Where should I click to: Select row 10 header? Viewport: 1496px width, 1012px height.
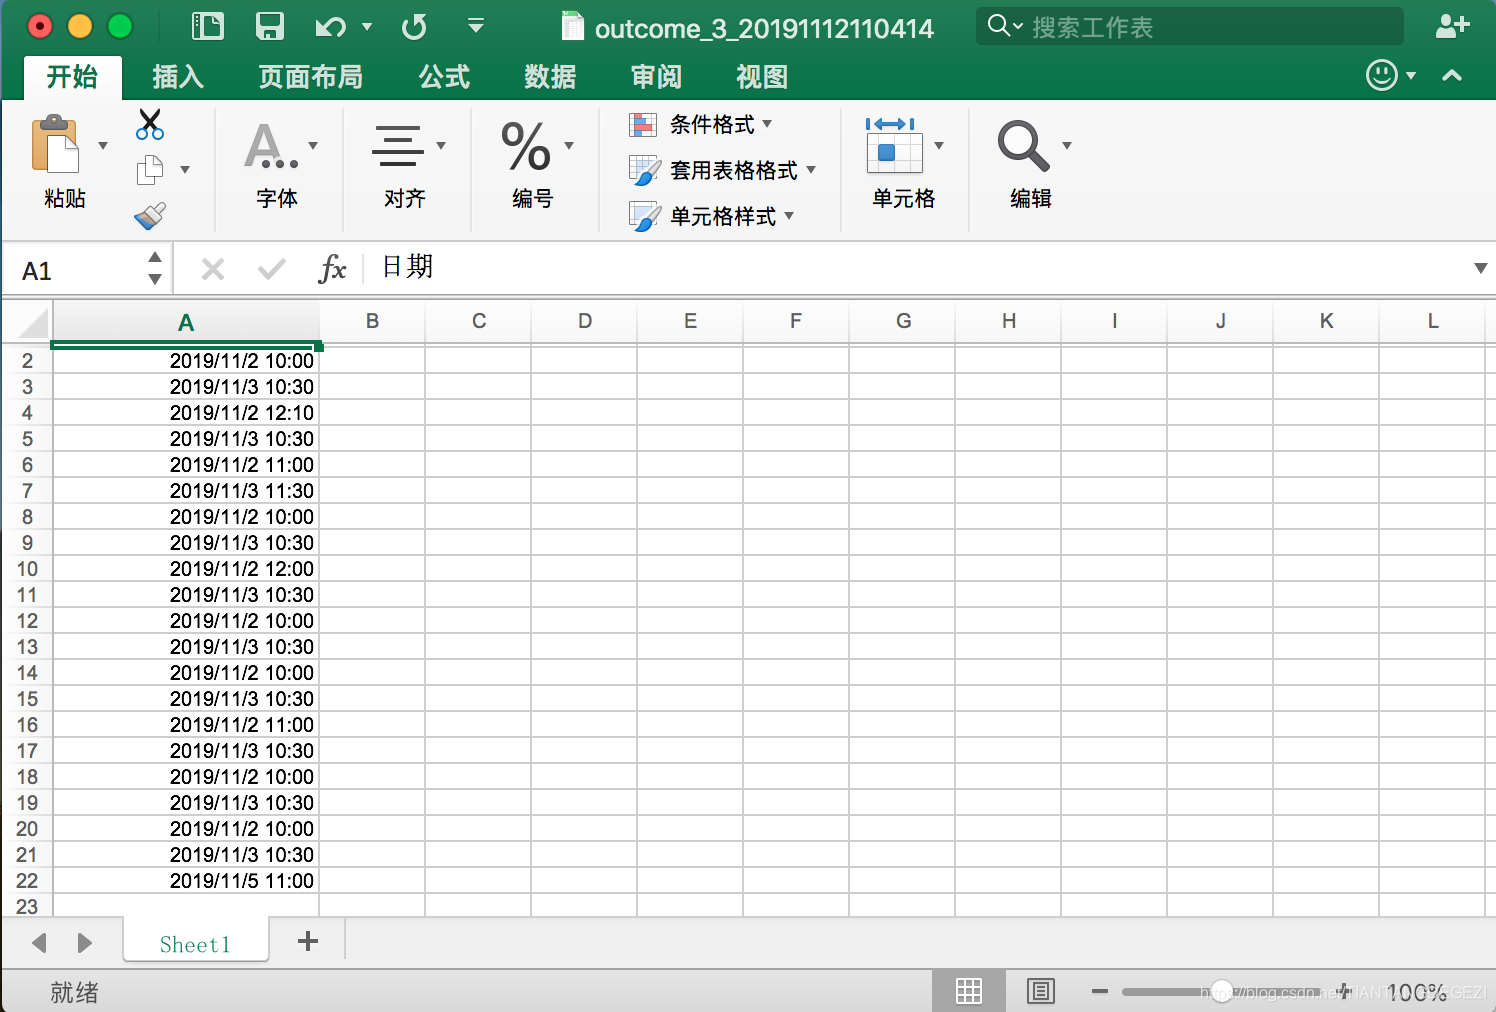coord(27,569)
